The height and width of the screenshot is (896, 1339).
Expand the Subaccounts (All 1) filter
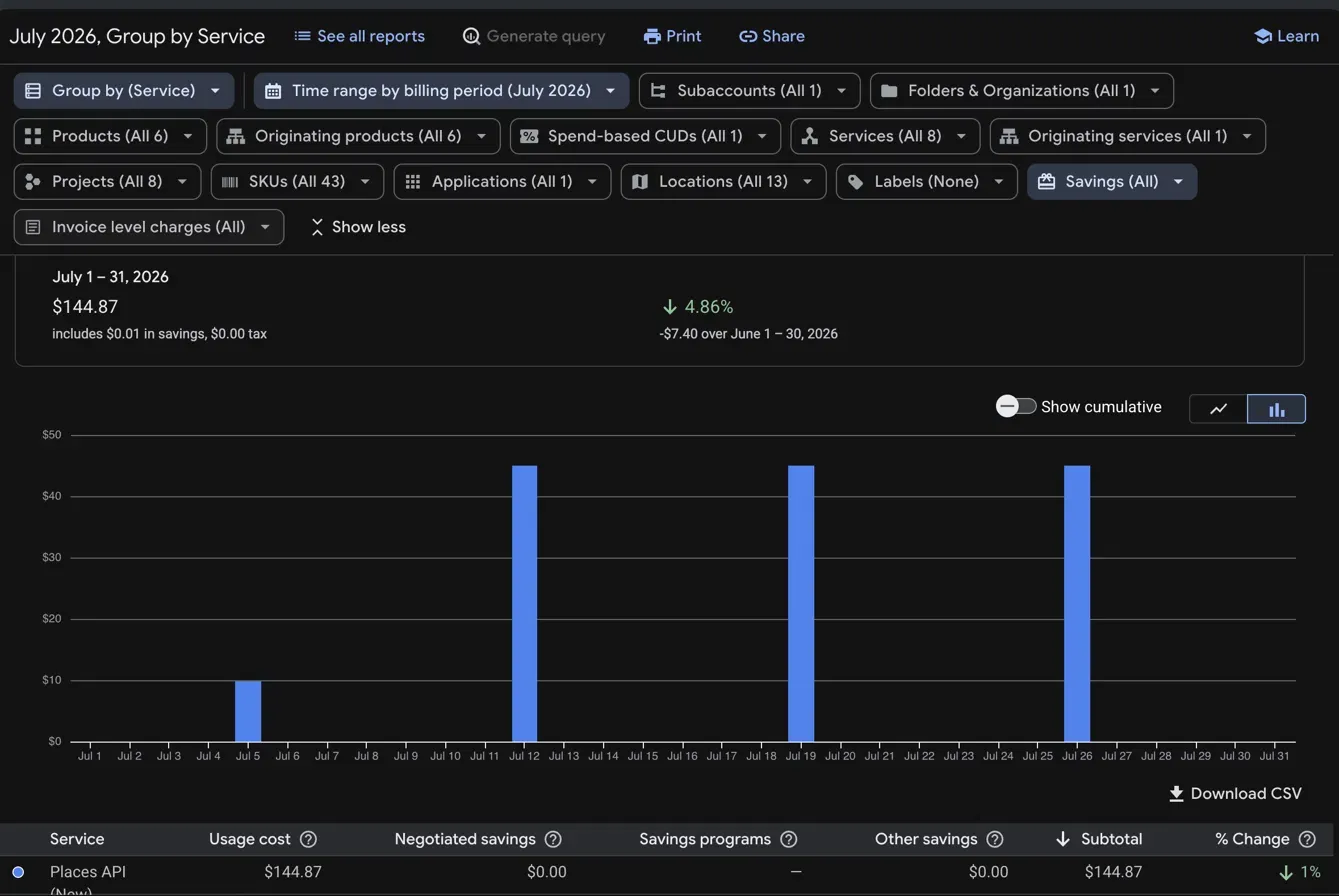(749, 91)
